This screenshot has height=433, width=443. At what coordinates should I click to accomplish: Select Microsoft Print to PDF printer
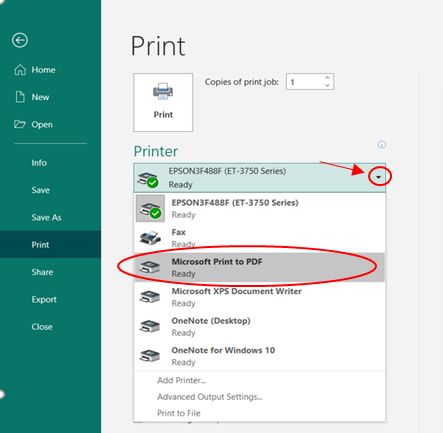coord(260,267)
